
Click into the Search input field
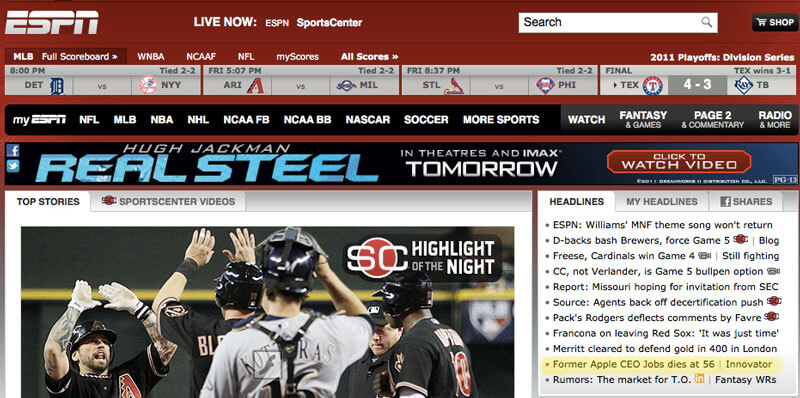[x=609, y=22]
